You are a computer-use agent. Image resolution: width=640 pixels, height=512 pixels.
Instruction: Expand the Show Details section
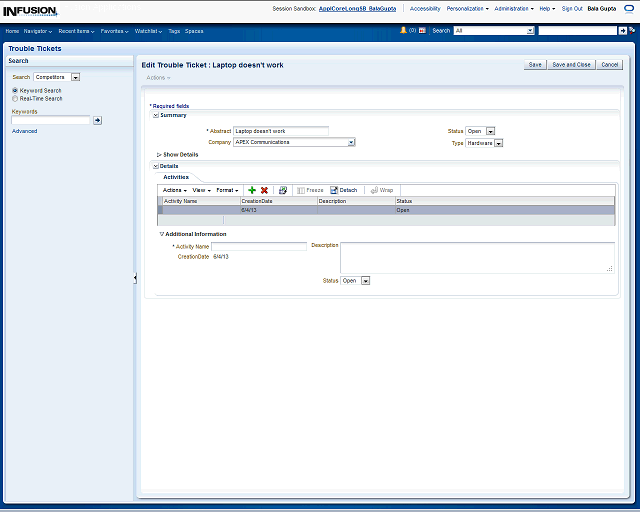160,155
